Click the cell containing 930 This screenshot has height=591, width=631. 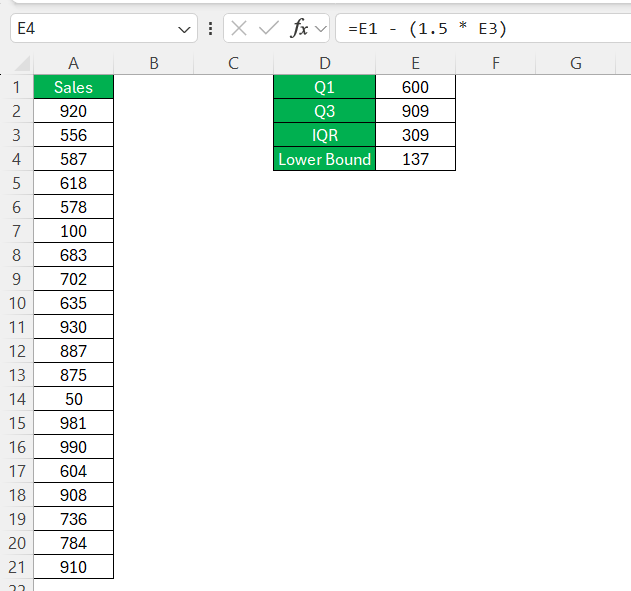coord(74,327)
